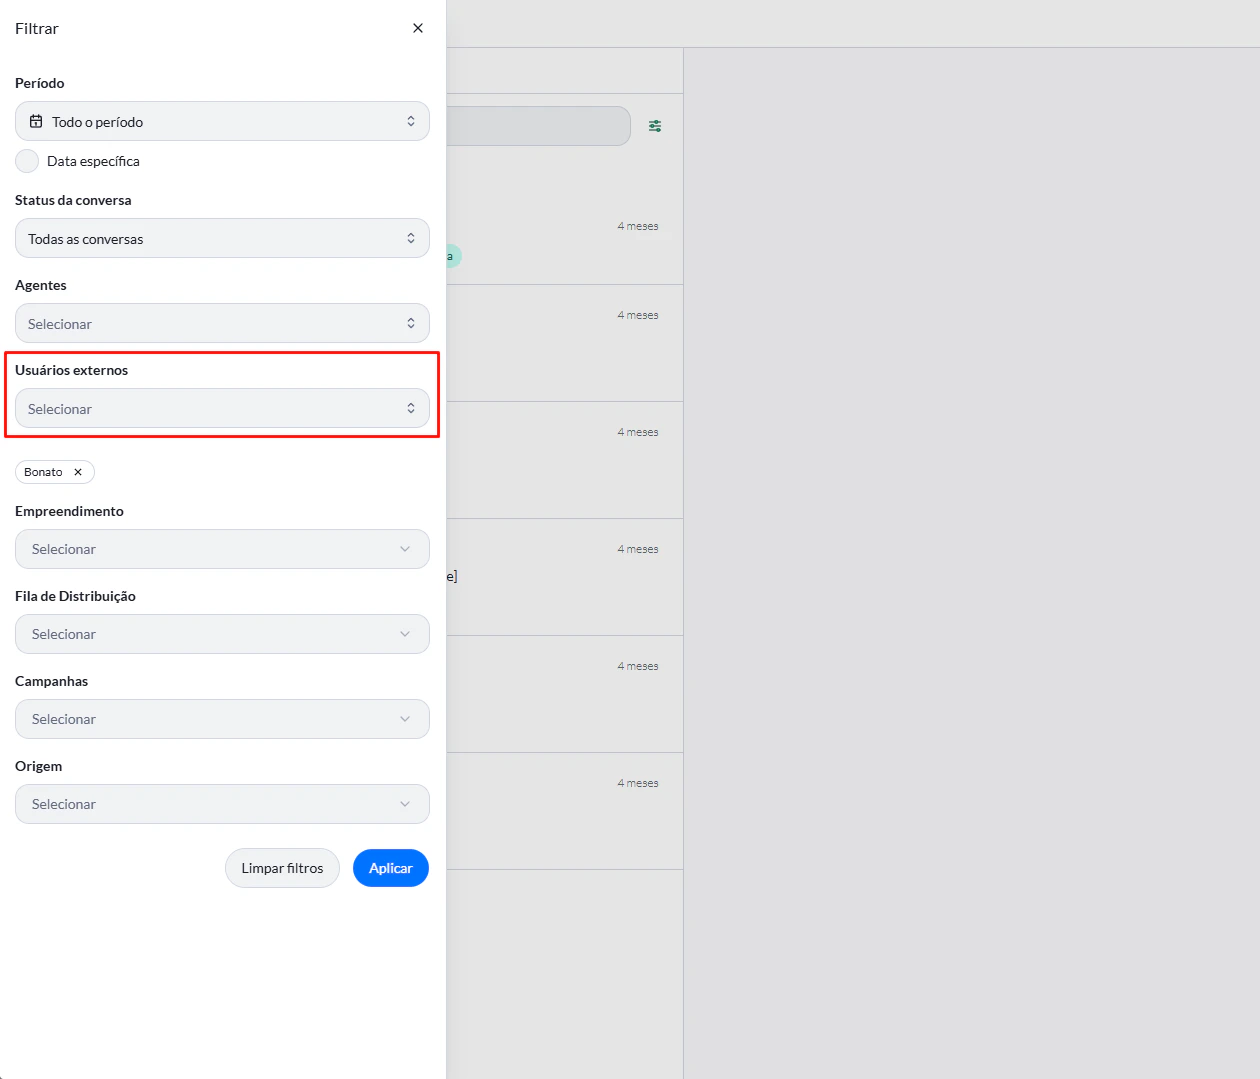Click the Campanhas chevron arrow
The image size is (1260, 1079).
click(405, 719)
